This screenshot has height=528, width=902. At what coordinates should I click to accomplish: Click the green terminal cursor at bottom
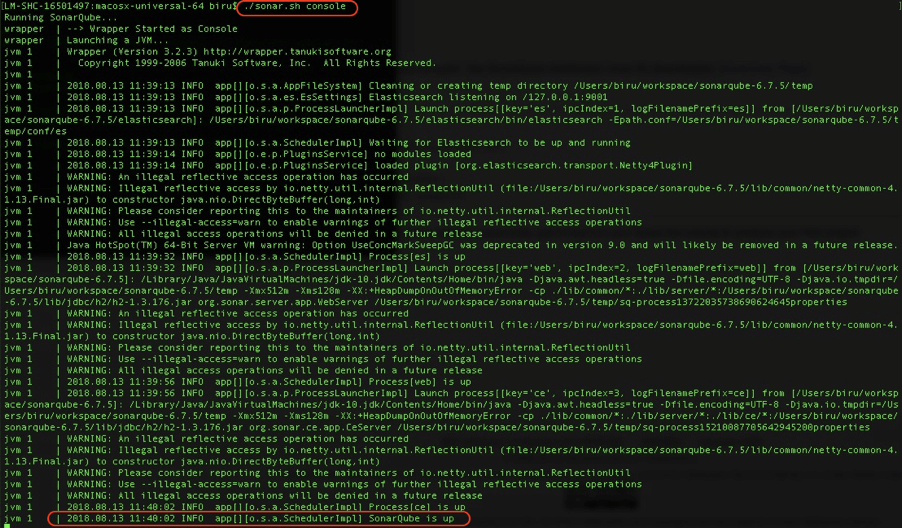(4, 526)
